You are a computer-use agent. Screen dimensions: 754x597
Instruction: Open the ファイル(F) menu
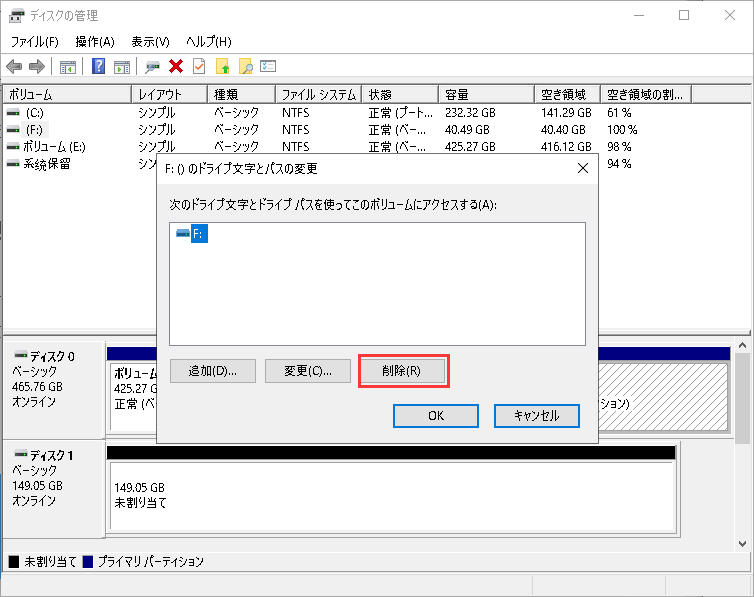point(34,42)
